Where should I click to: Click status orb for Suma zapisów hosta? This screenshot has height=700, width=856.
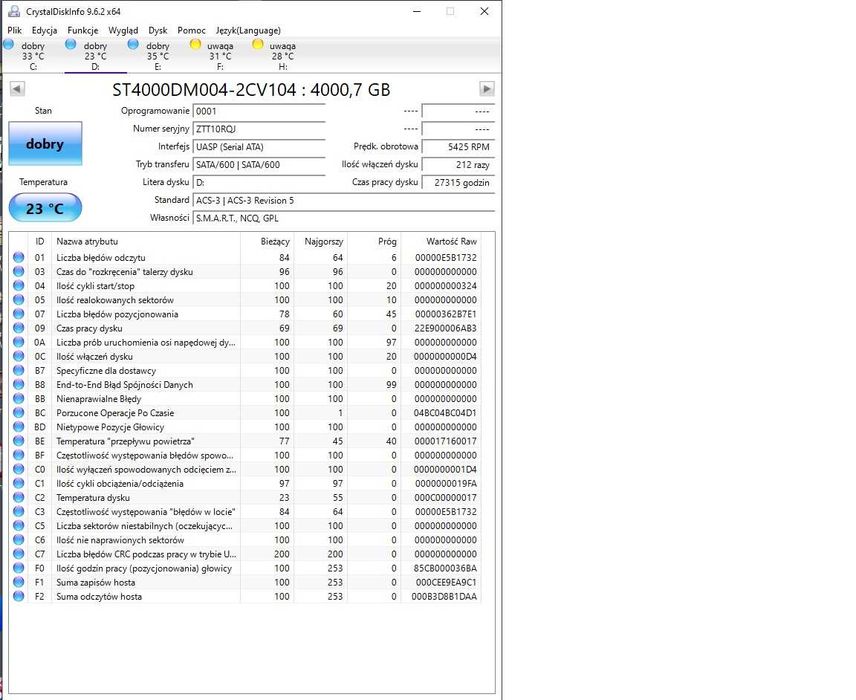19,582
